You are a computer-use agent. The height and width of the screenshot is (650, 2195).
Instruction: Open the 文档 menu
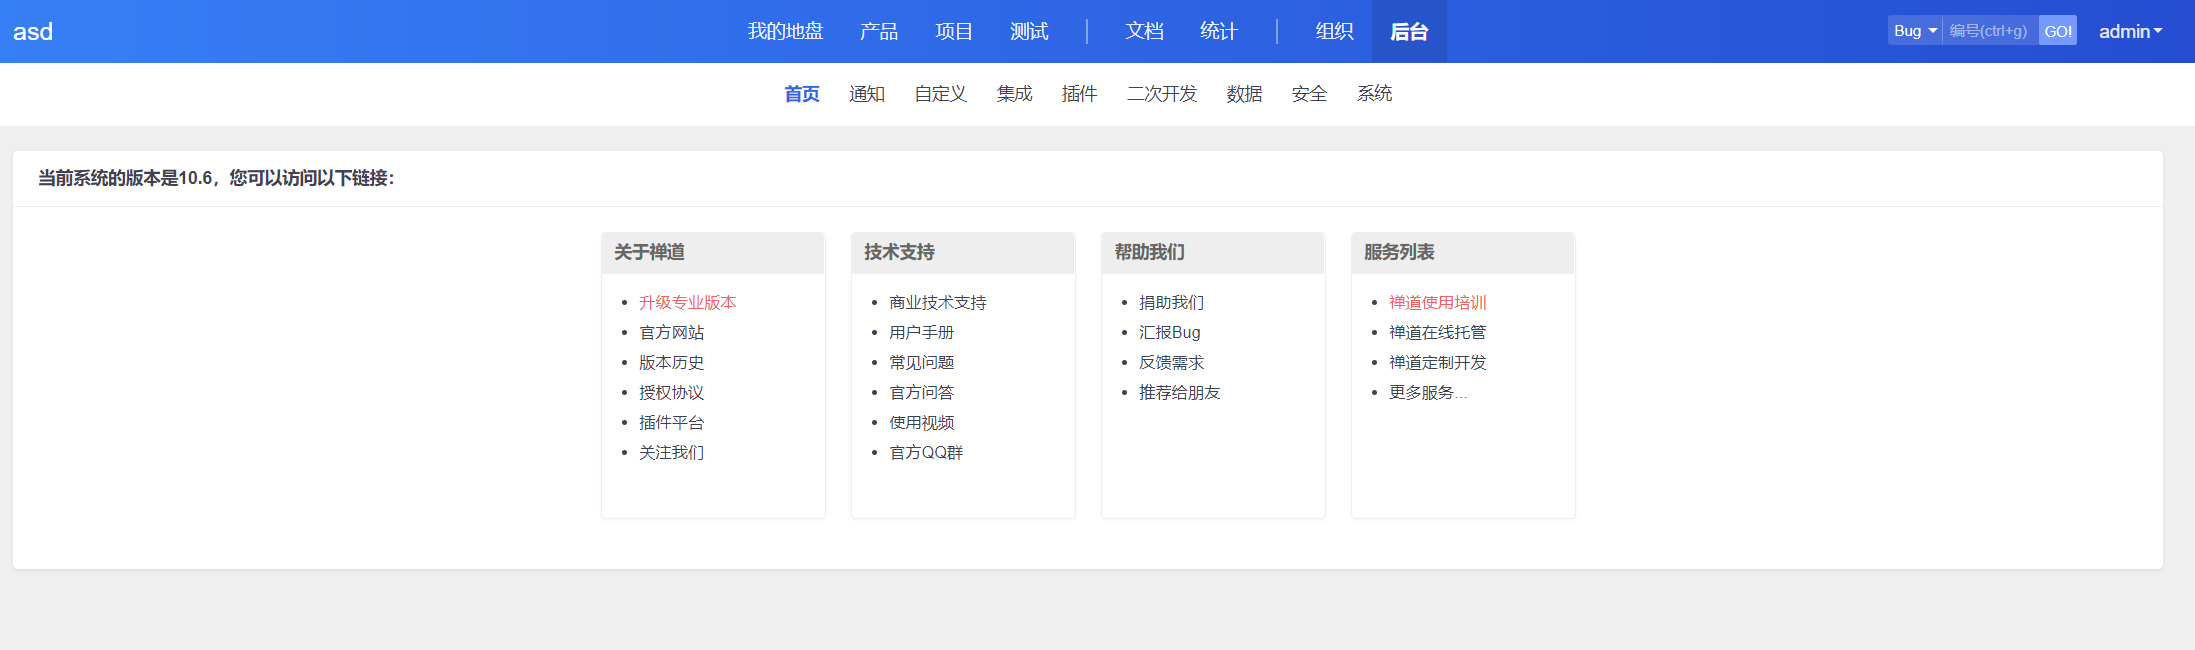pyautogui.click(x=1144, y=31)
